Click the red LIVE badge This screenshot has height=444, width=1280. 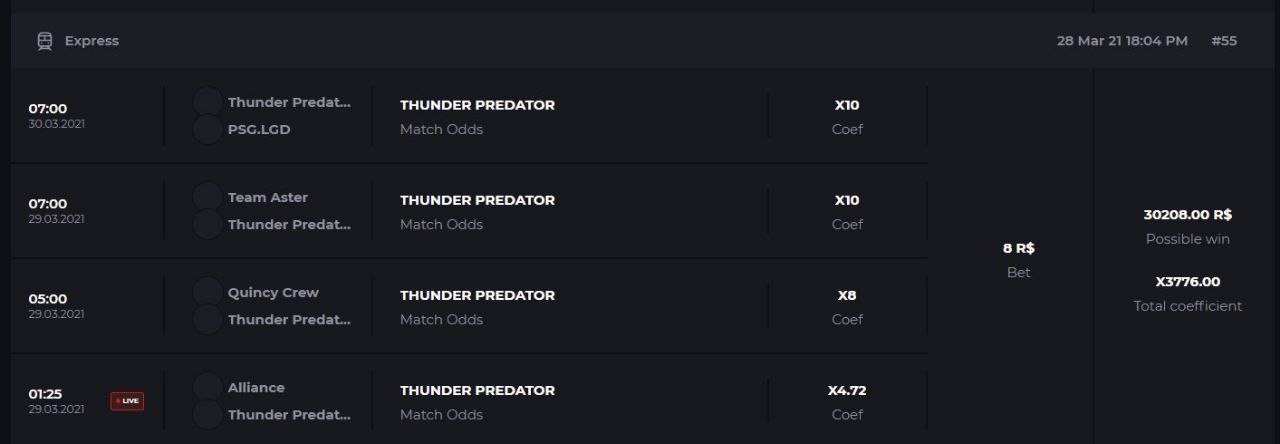[x=127, y=401]
